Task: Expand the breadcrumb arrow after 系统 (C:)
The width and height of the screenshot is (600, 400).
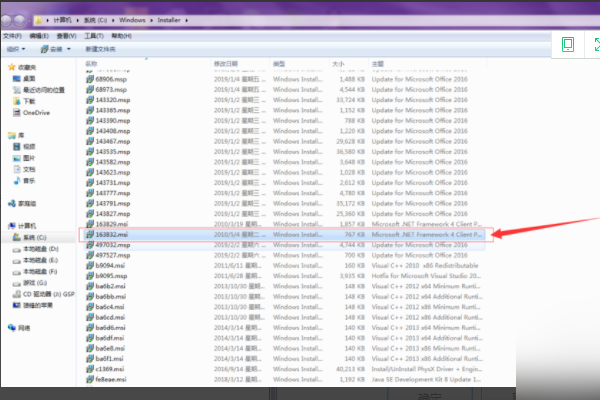Action: (113, 20)
